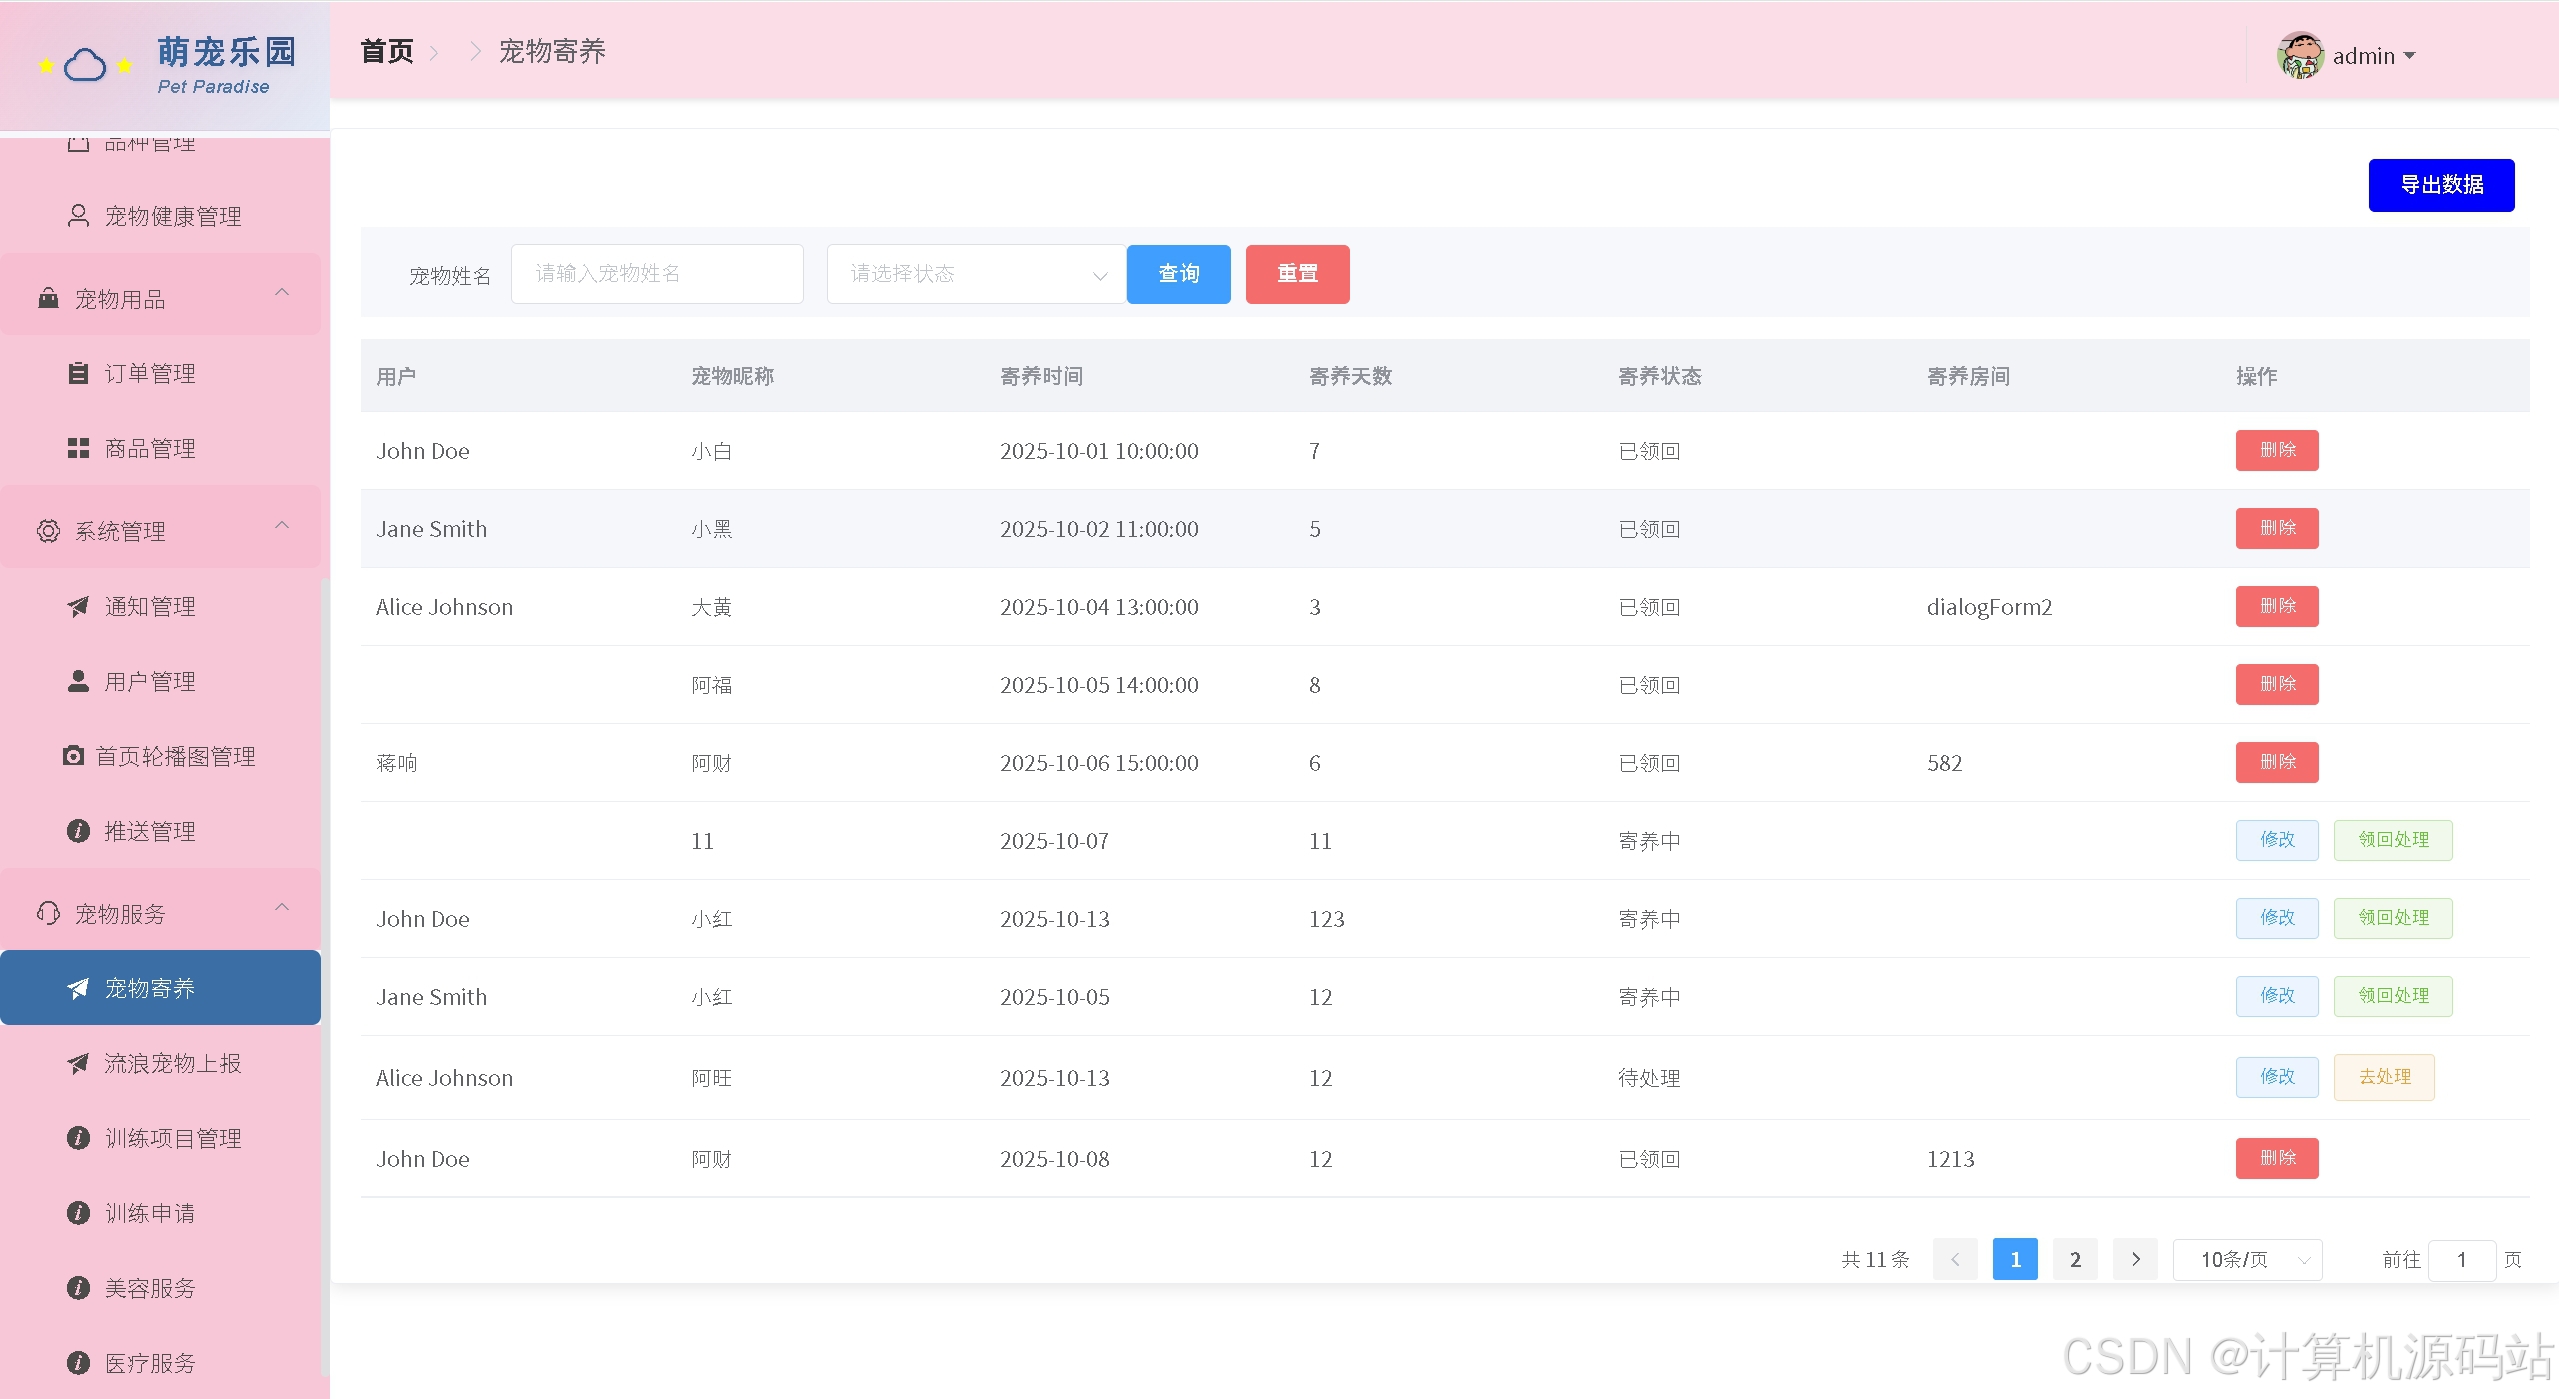2559x1399 pixels.
Task: Click 去处理 for the 阿旺 pending row
Action: point(2384,1077)
